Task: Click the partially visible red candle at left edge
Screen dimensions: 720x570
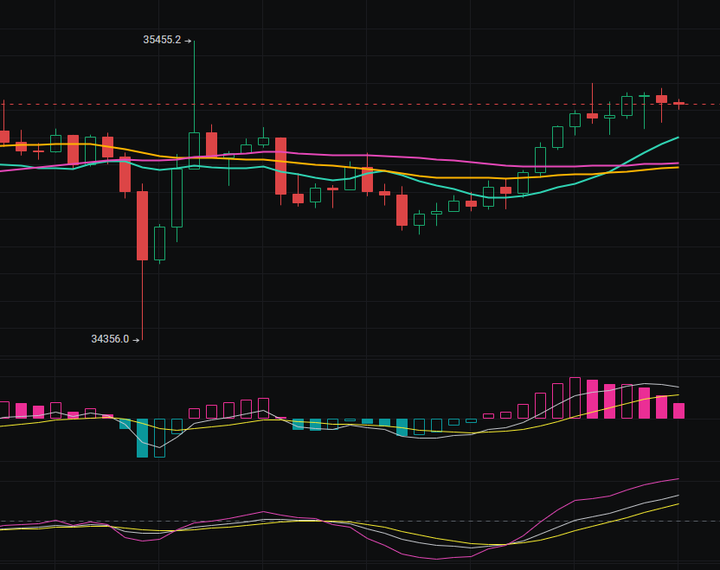Action: (x=4, y=136)
